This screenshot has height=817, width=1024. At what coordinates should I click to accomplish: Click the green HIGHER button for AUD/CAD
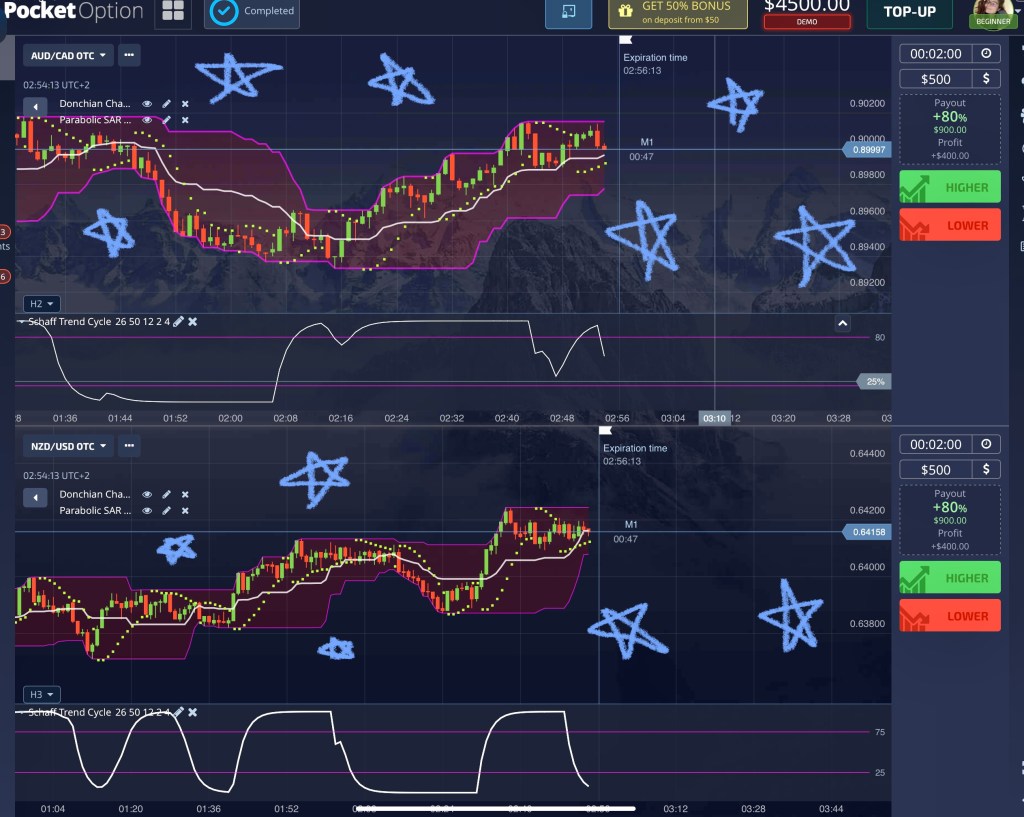[x=948, y=186]
